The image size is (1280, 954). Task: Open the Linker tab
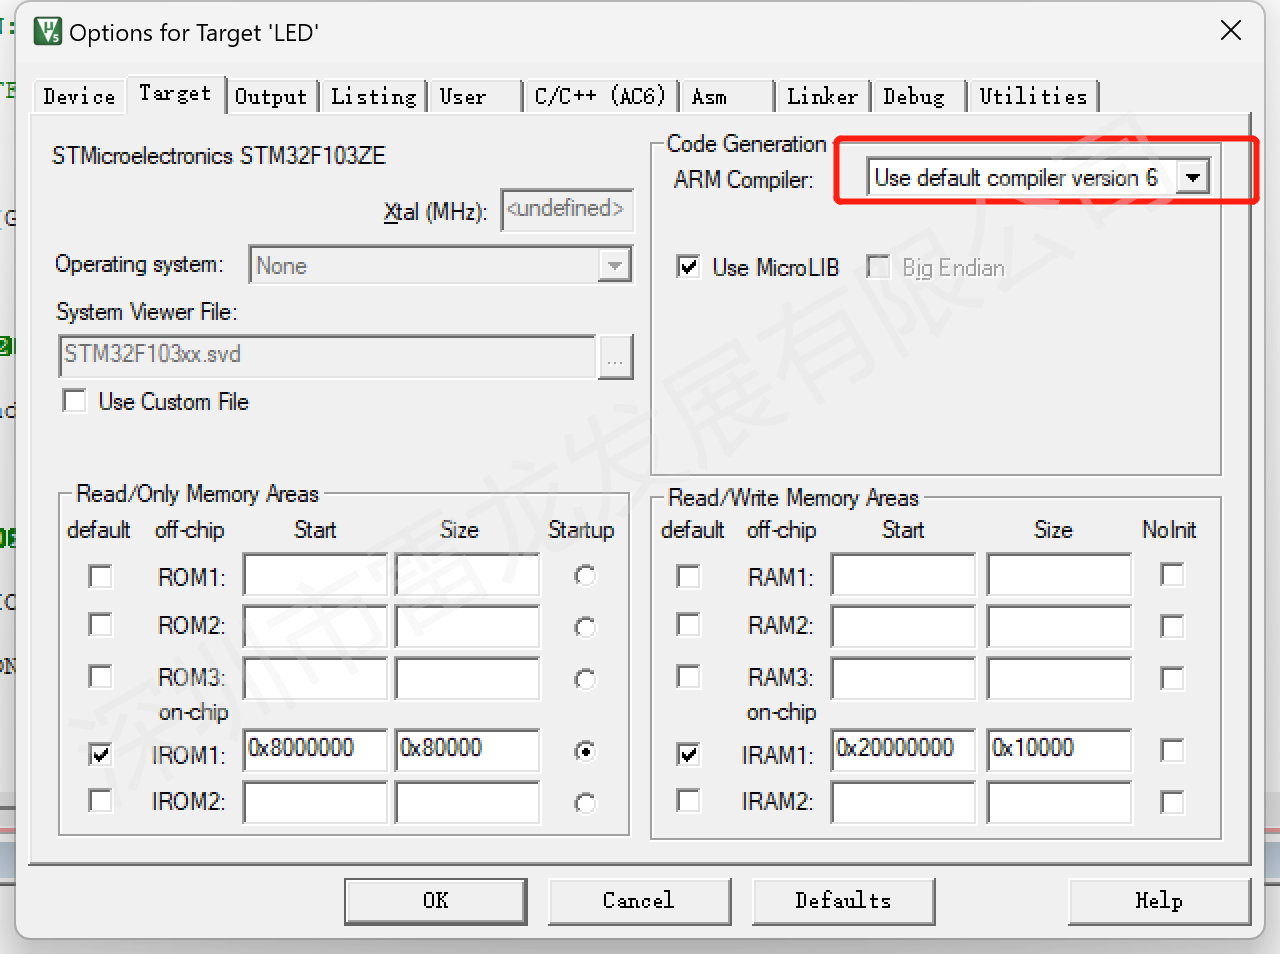click(x=822, y=96)
